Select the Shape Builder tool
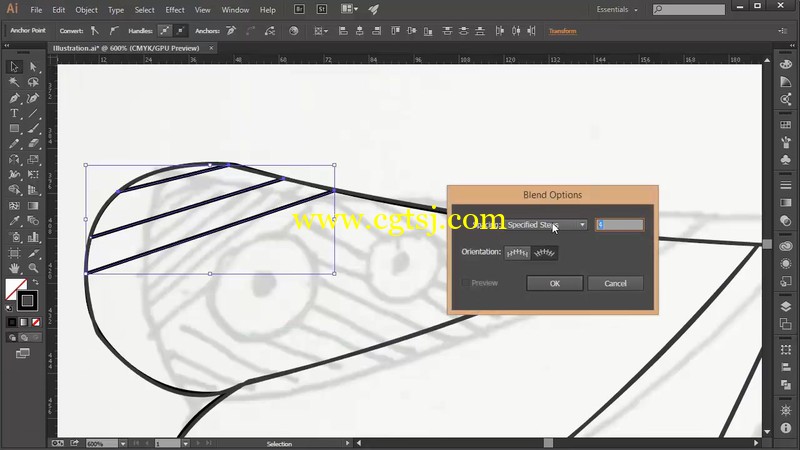 tap(14, 190)
